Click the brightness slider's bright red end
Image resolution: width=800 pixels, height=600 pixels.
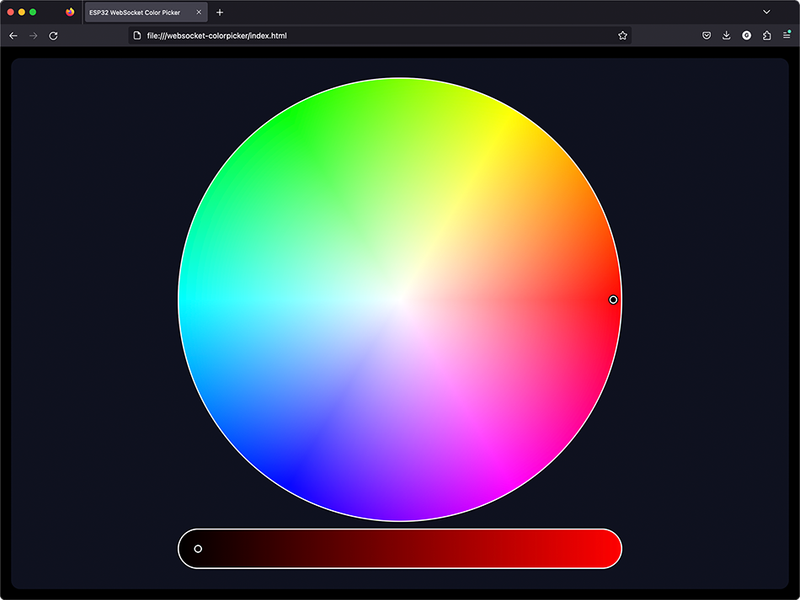click(x=608, y=549)
